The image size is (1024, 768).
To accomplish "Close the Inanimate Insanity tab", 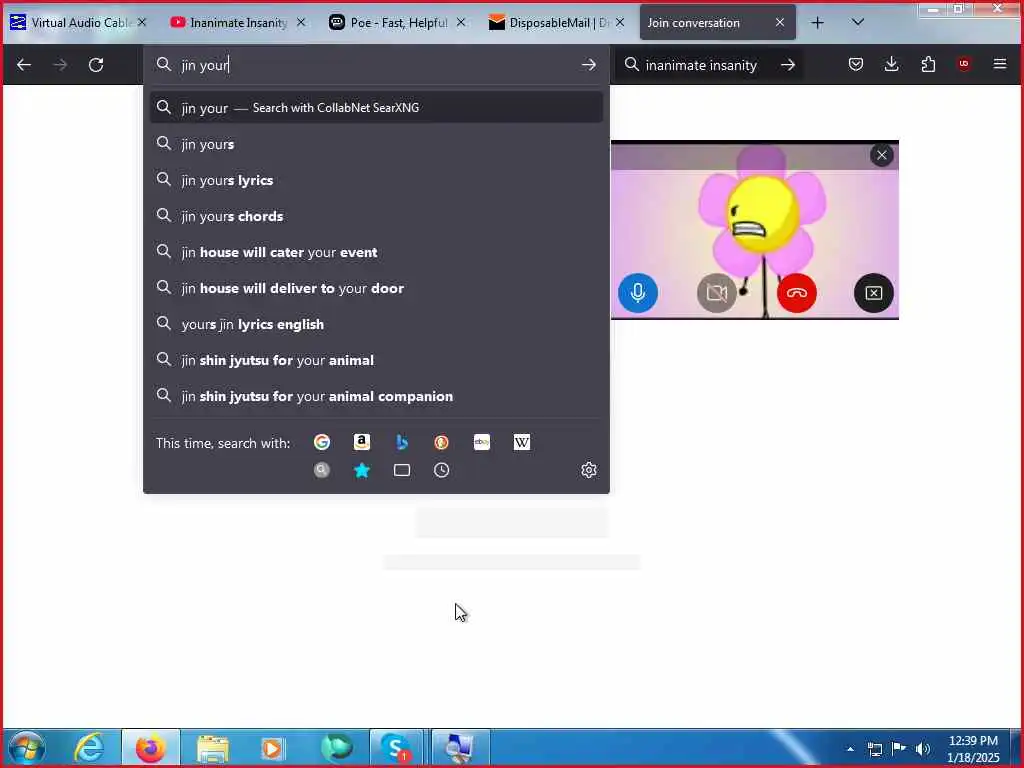I will point(301,22).
